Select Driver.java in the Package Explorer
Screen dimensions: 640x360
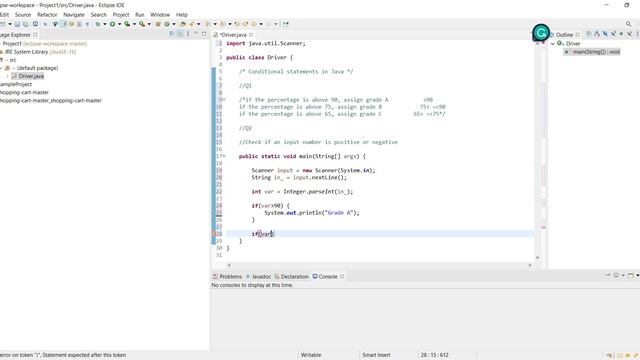point(28,76)
